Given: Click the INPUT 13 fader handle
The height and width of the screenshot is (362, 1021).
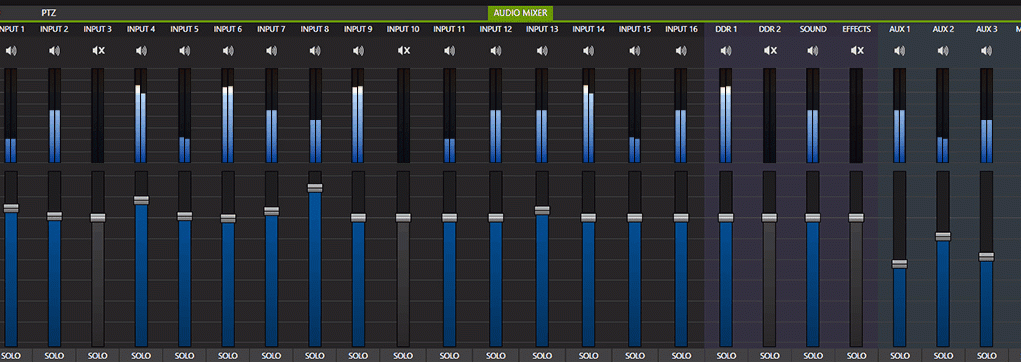Looking at the screenshot, I should (542, 210).
